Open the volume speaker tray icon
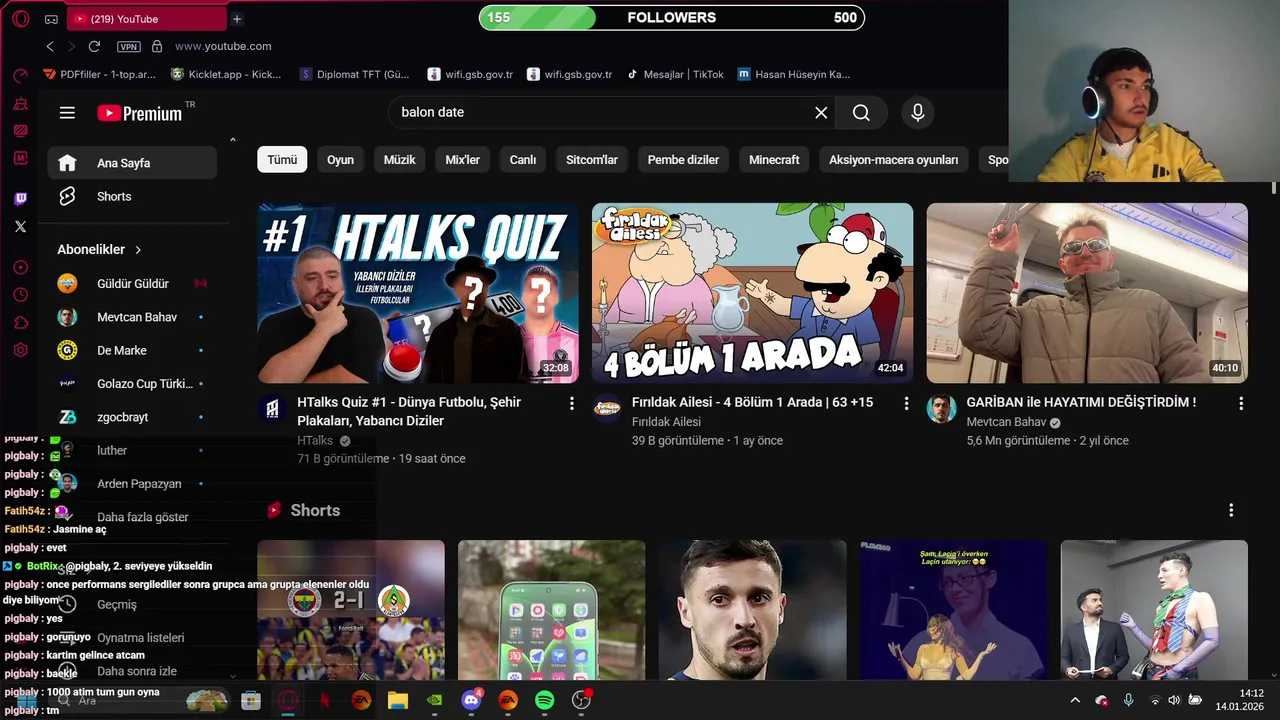The height and width of the screenshot is (720, 1280). point(1174,700)
